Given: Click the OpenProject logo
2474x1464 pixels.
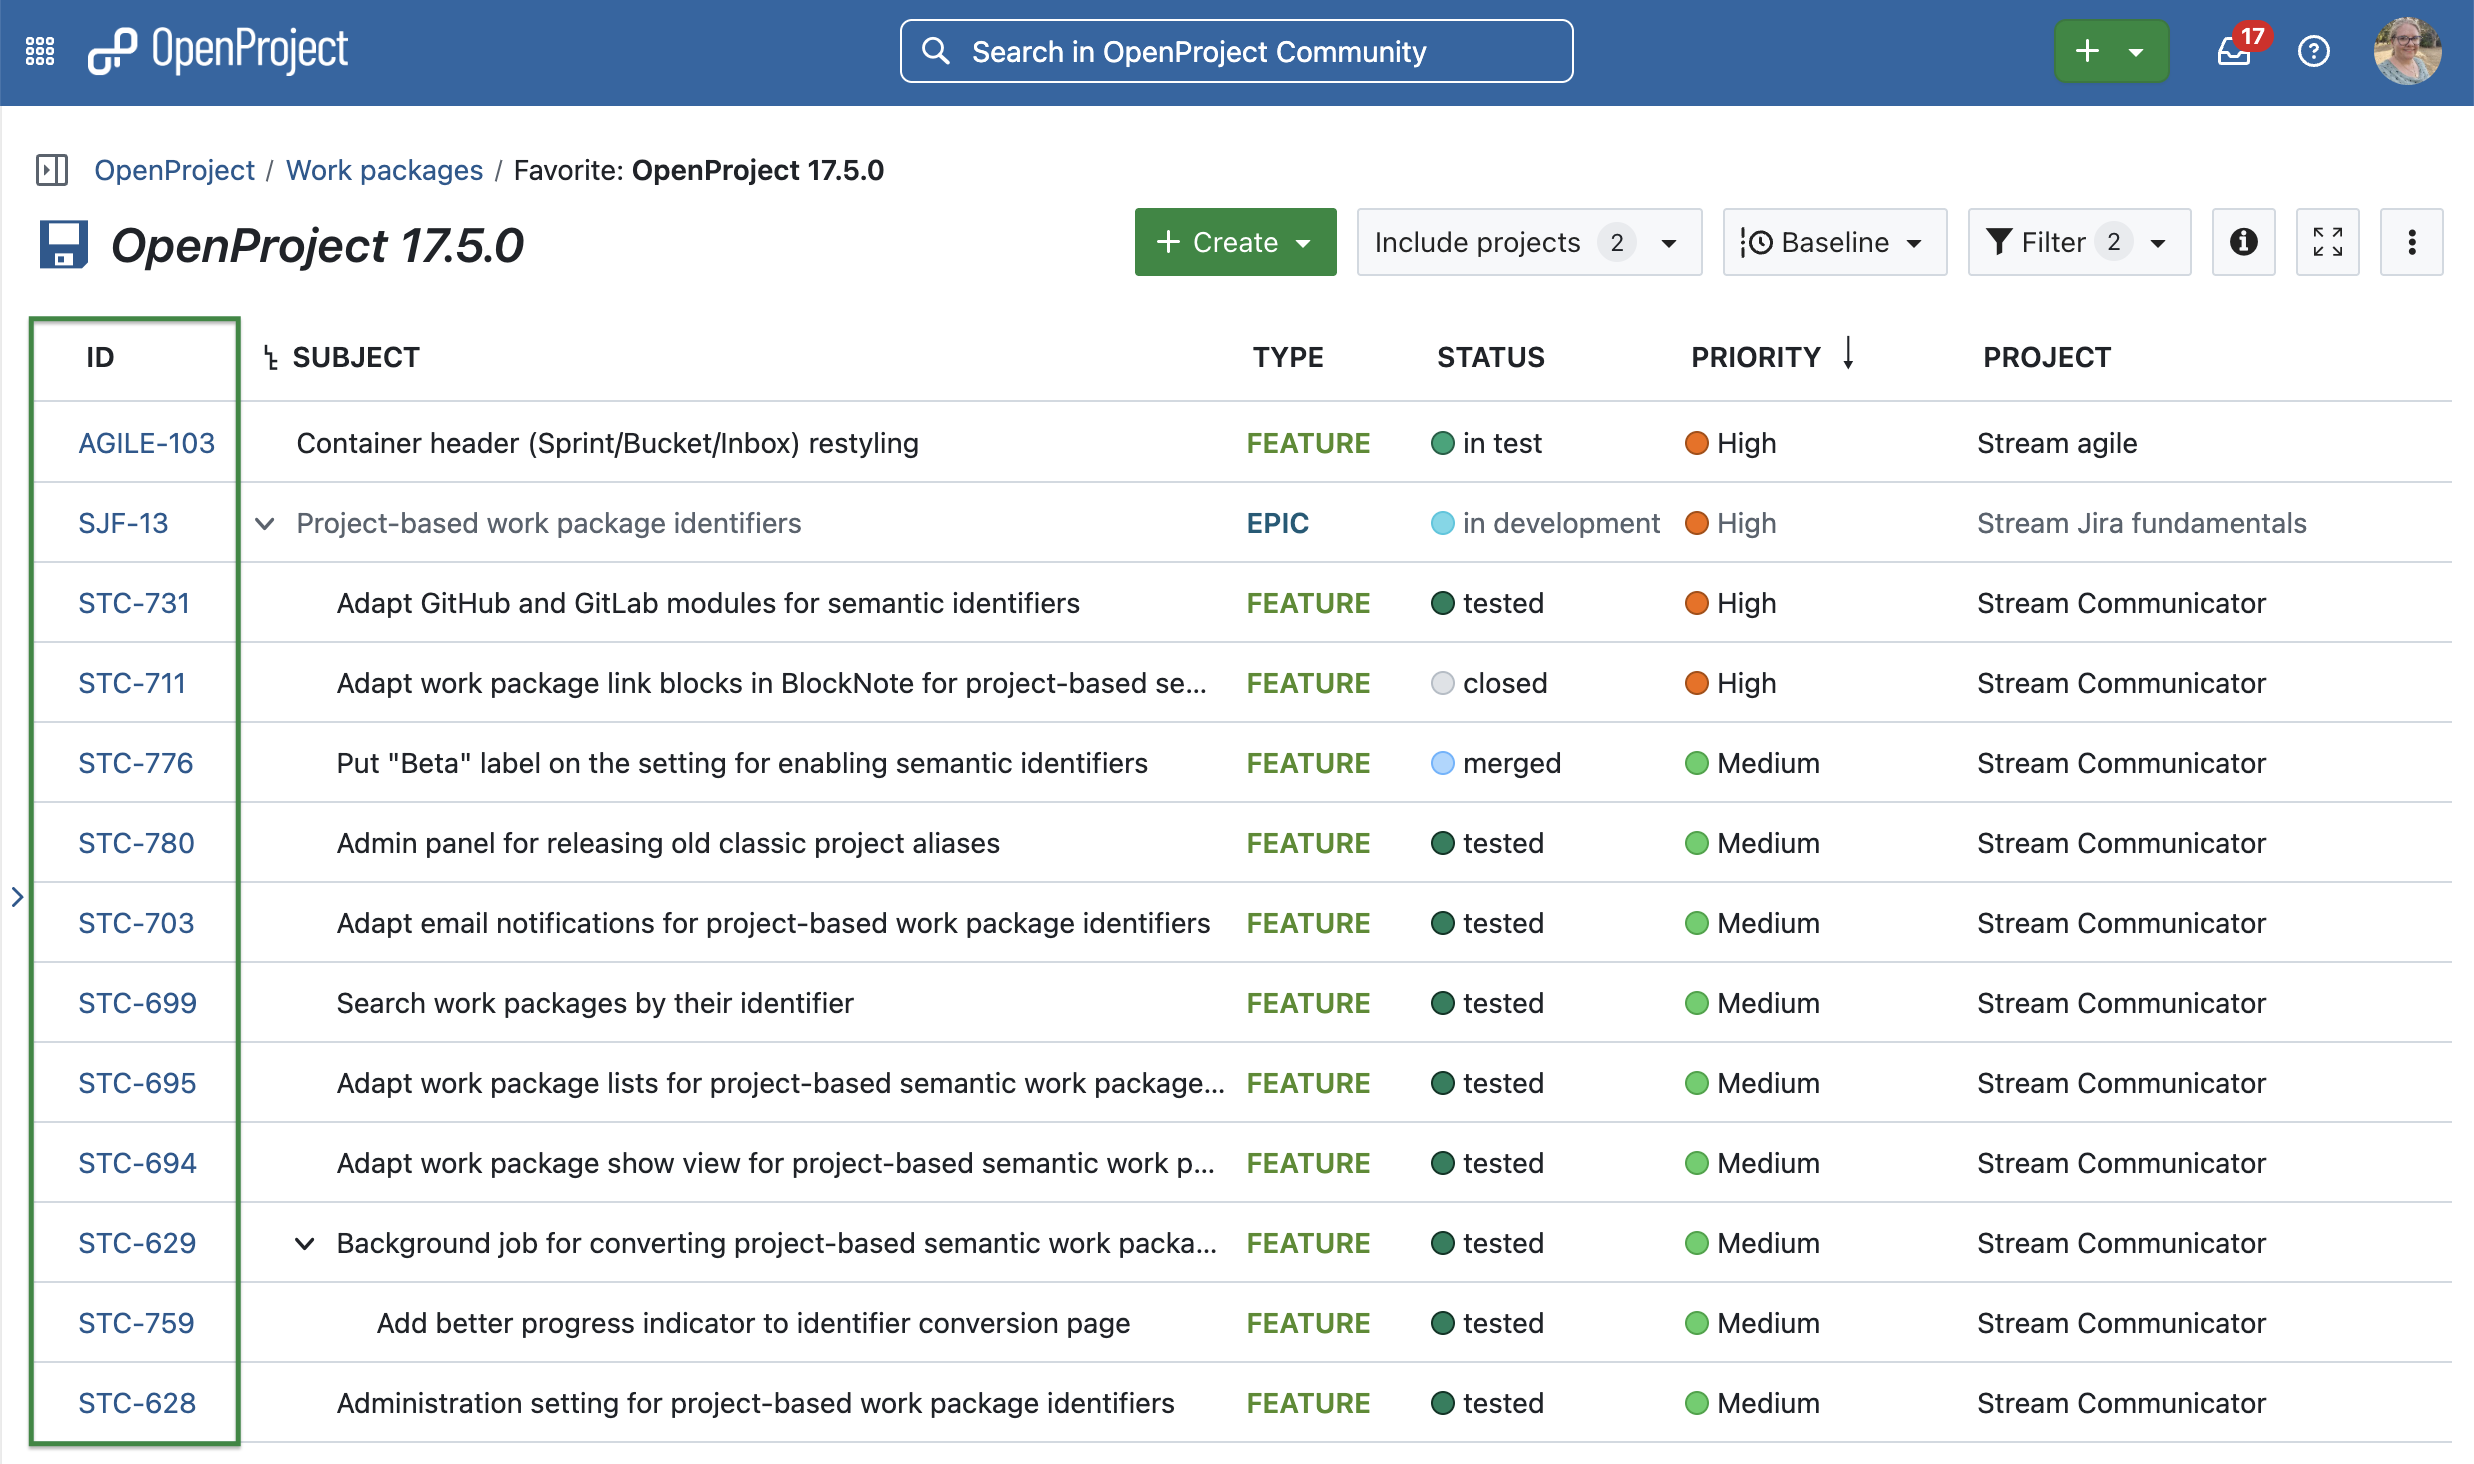Looking at the screenshot, I should click(x=218, y=51).
